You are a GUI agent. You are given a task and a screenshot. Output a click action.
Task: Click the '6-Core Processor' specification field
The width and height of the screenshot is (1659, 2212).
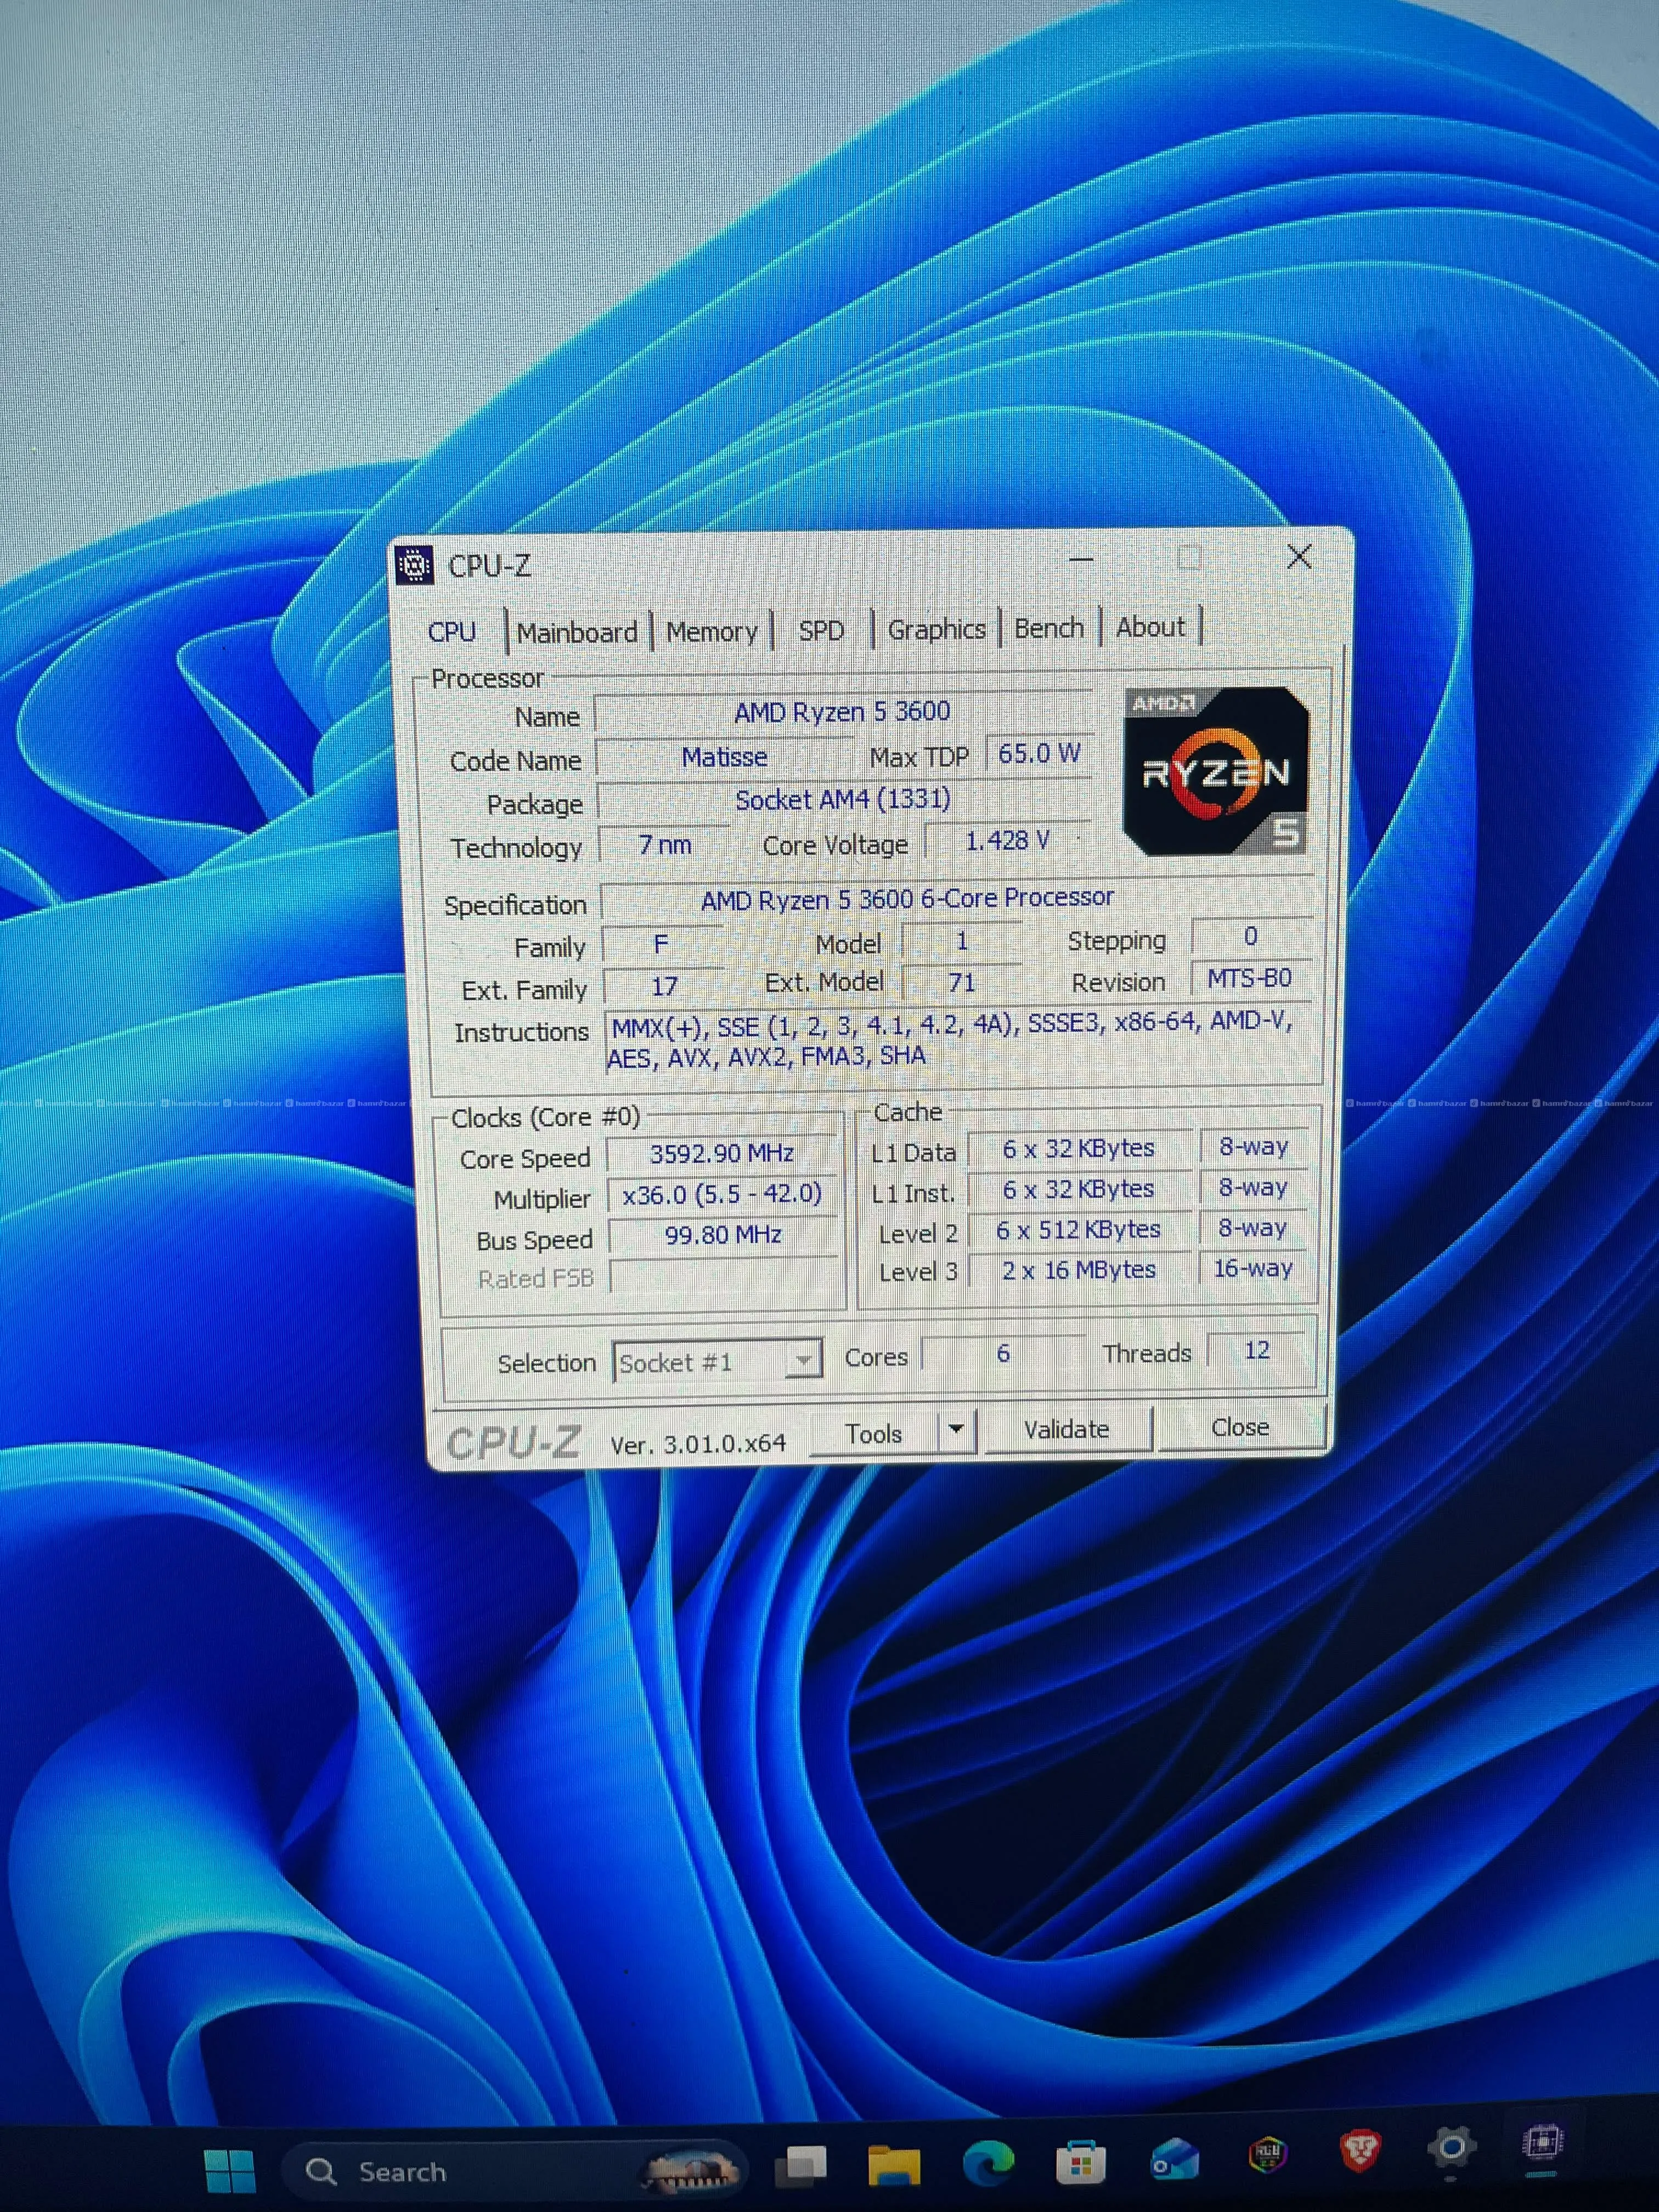[958, 898]
